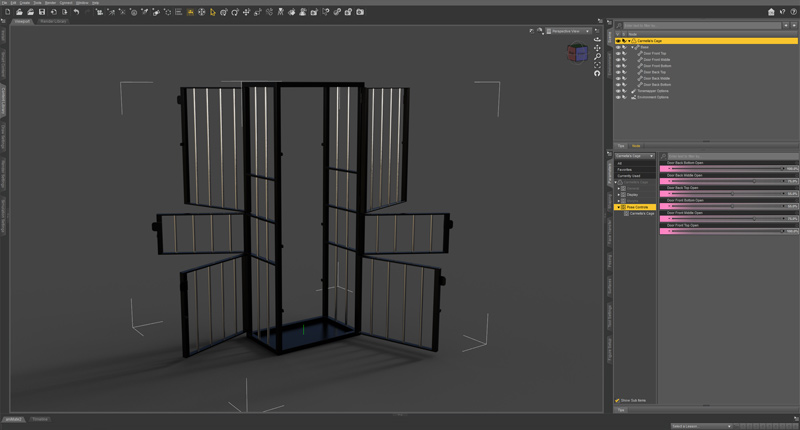Hide Door Front Top using its eye icon
800x430 pixels.
[618, 54]
